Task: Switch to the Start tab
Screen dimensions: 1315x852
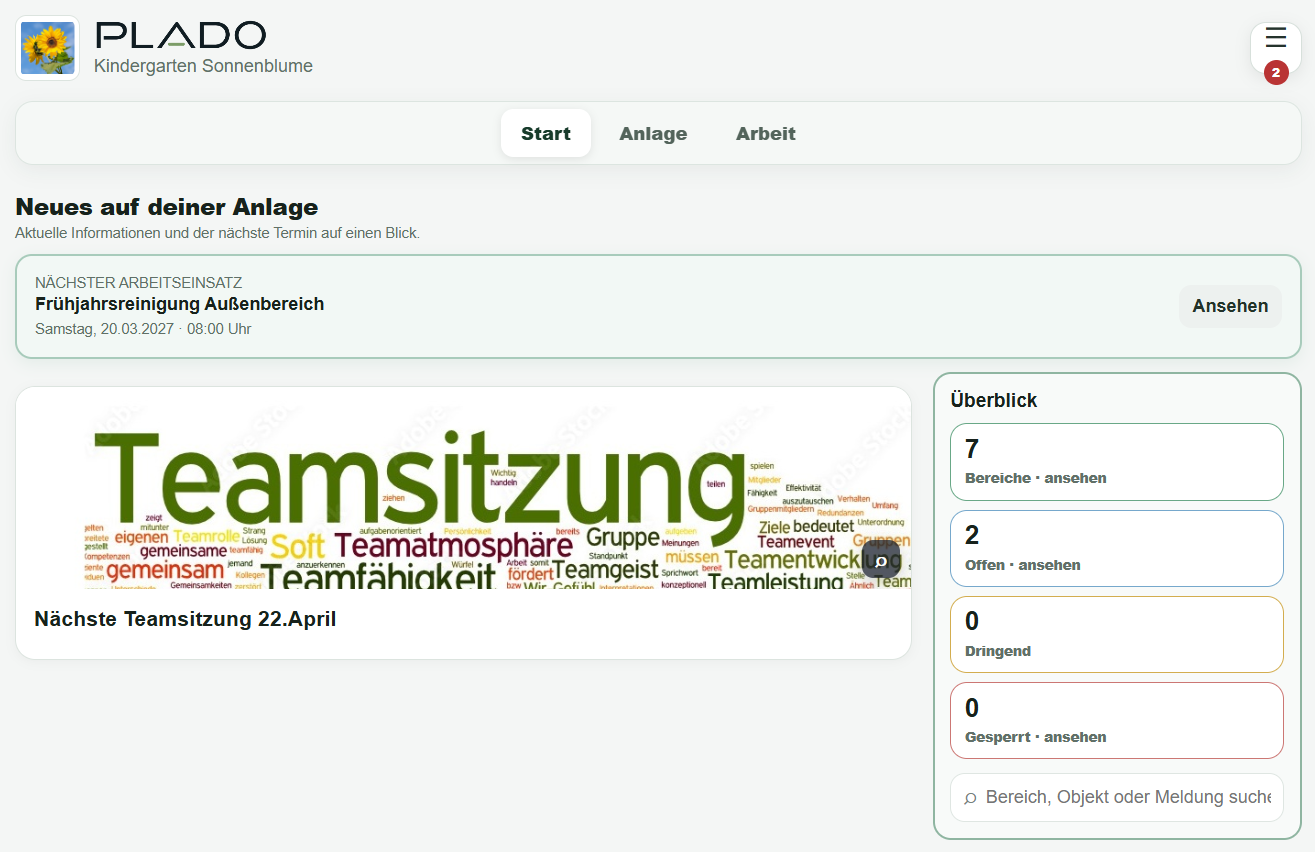Action: click(546, 133)
